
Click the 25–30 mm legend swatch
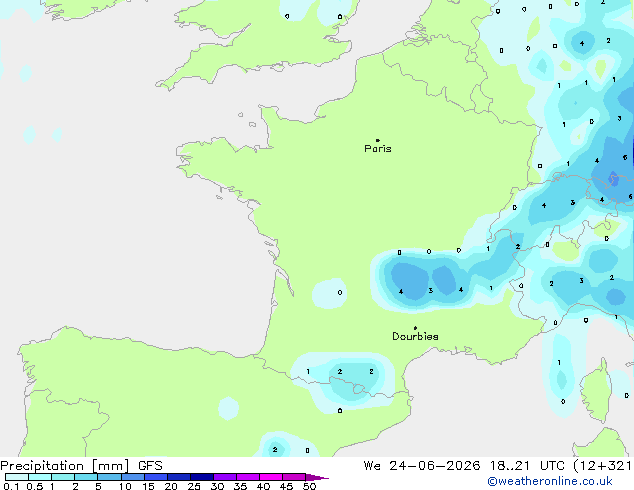tap(202, 477)
